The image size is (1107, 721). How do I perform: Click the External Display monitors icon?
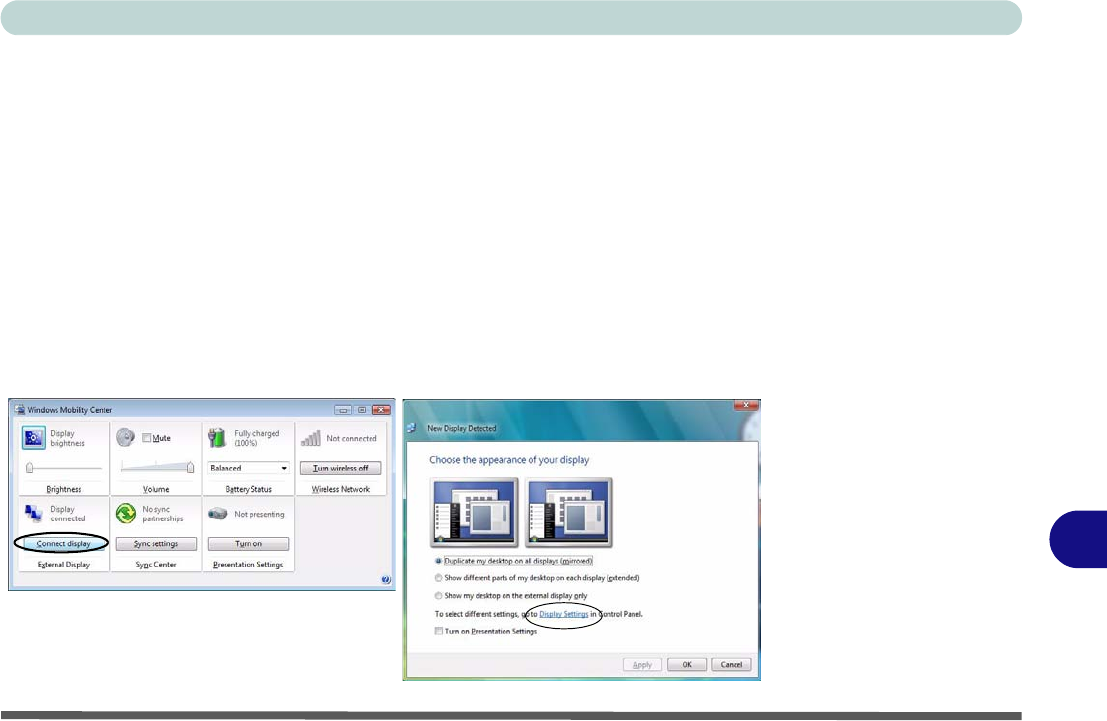click(33, 513)
